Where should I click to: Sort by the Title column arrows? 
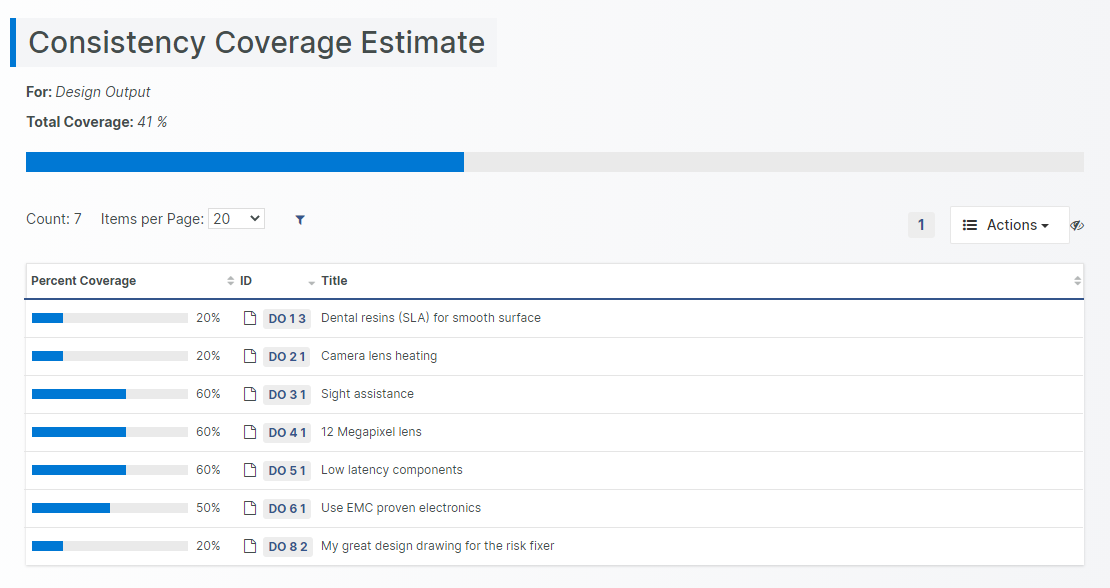1077,281
